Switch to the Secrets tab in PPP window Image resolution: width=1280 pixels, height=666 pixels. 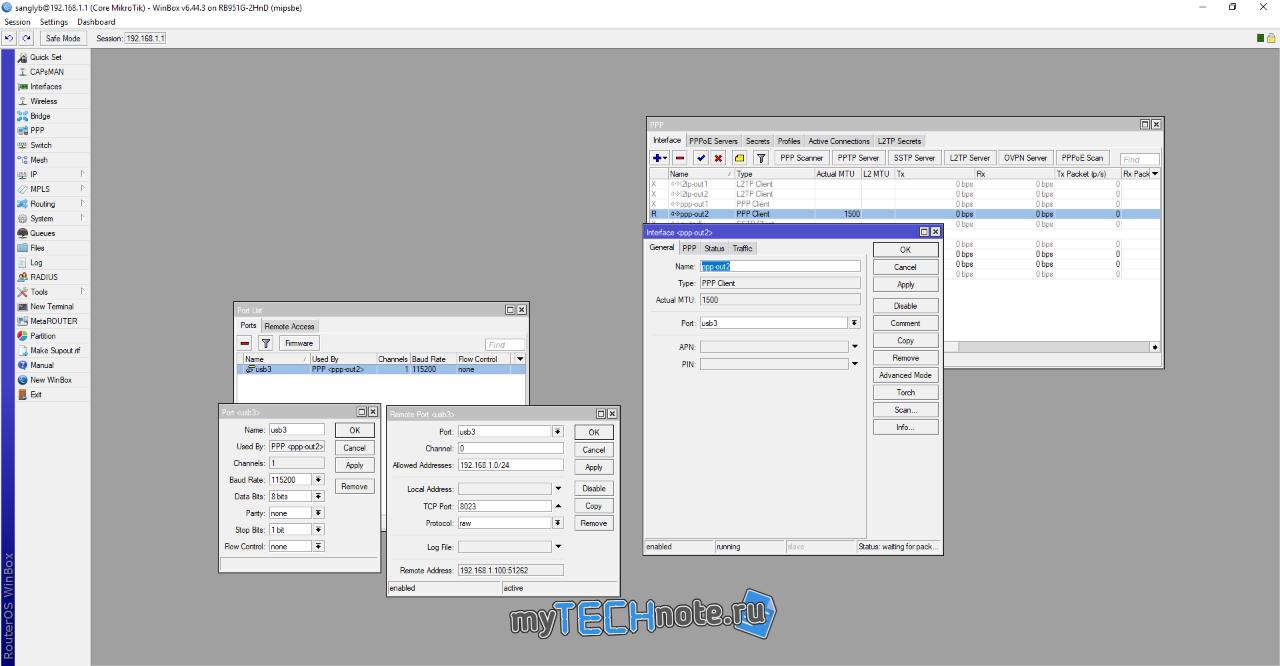(x=758, y=141)
